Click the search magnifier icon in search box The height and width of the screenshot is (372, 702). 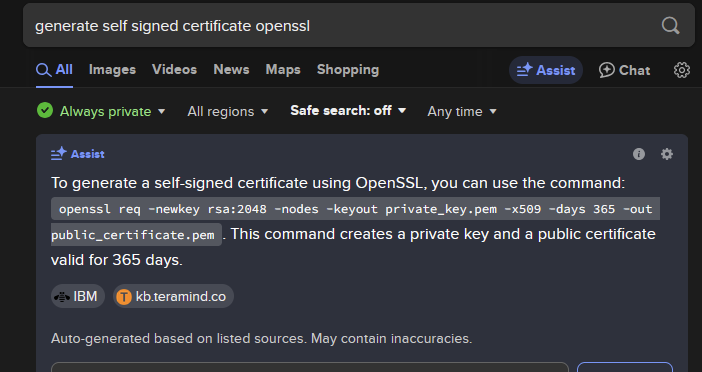(670, 26)
